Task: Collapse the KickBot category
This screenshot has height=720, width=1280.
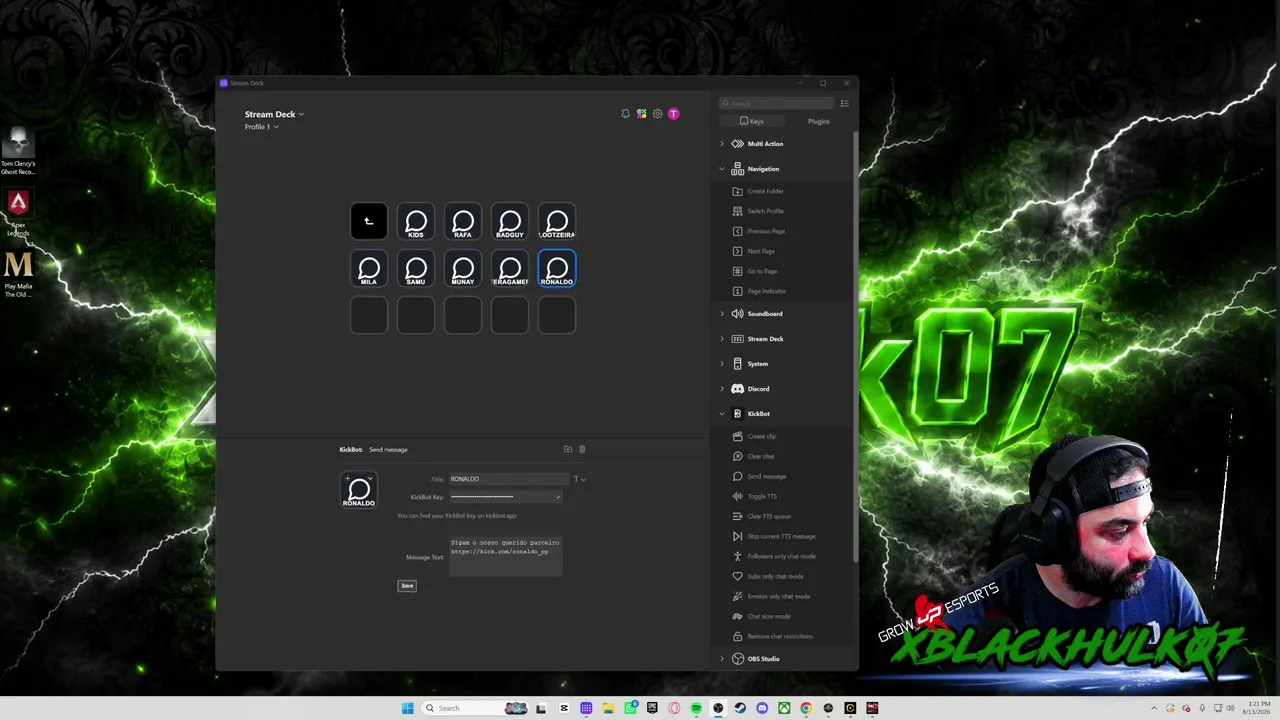Action: [x=722, y=414]
